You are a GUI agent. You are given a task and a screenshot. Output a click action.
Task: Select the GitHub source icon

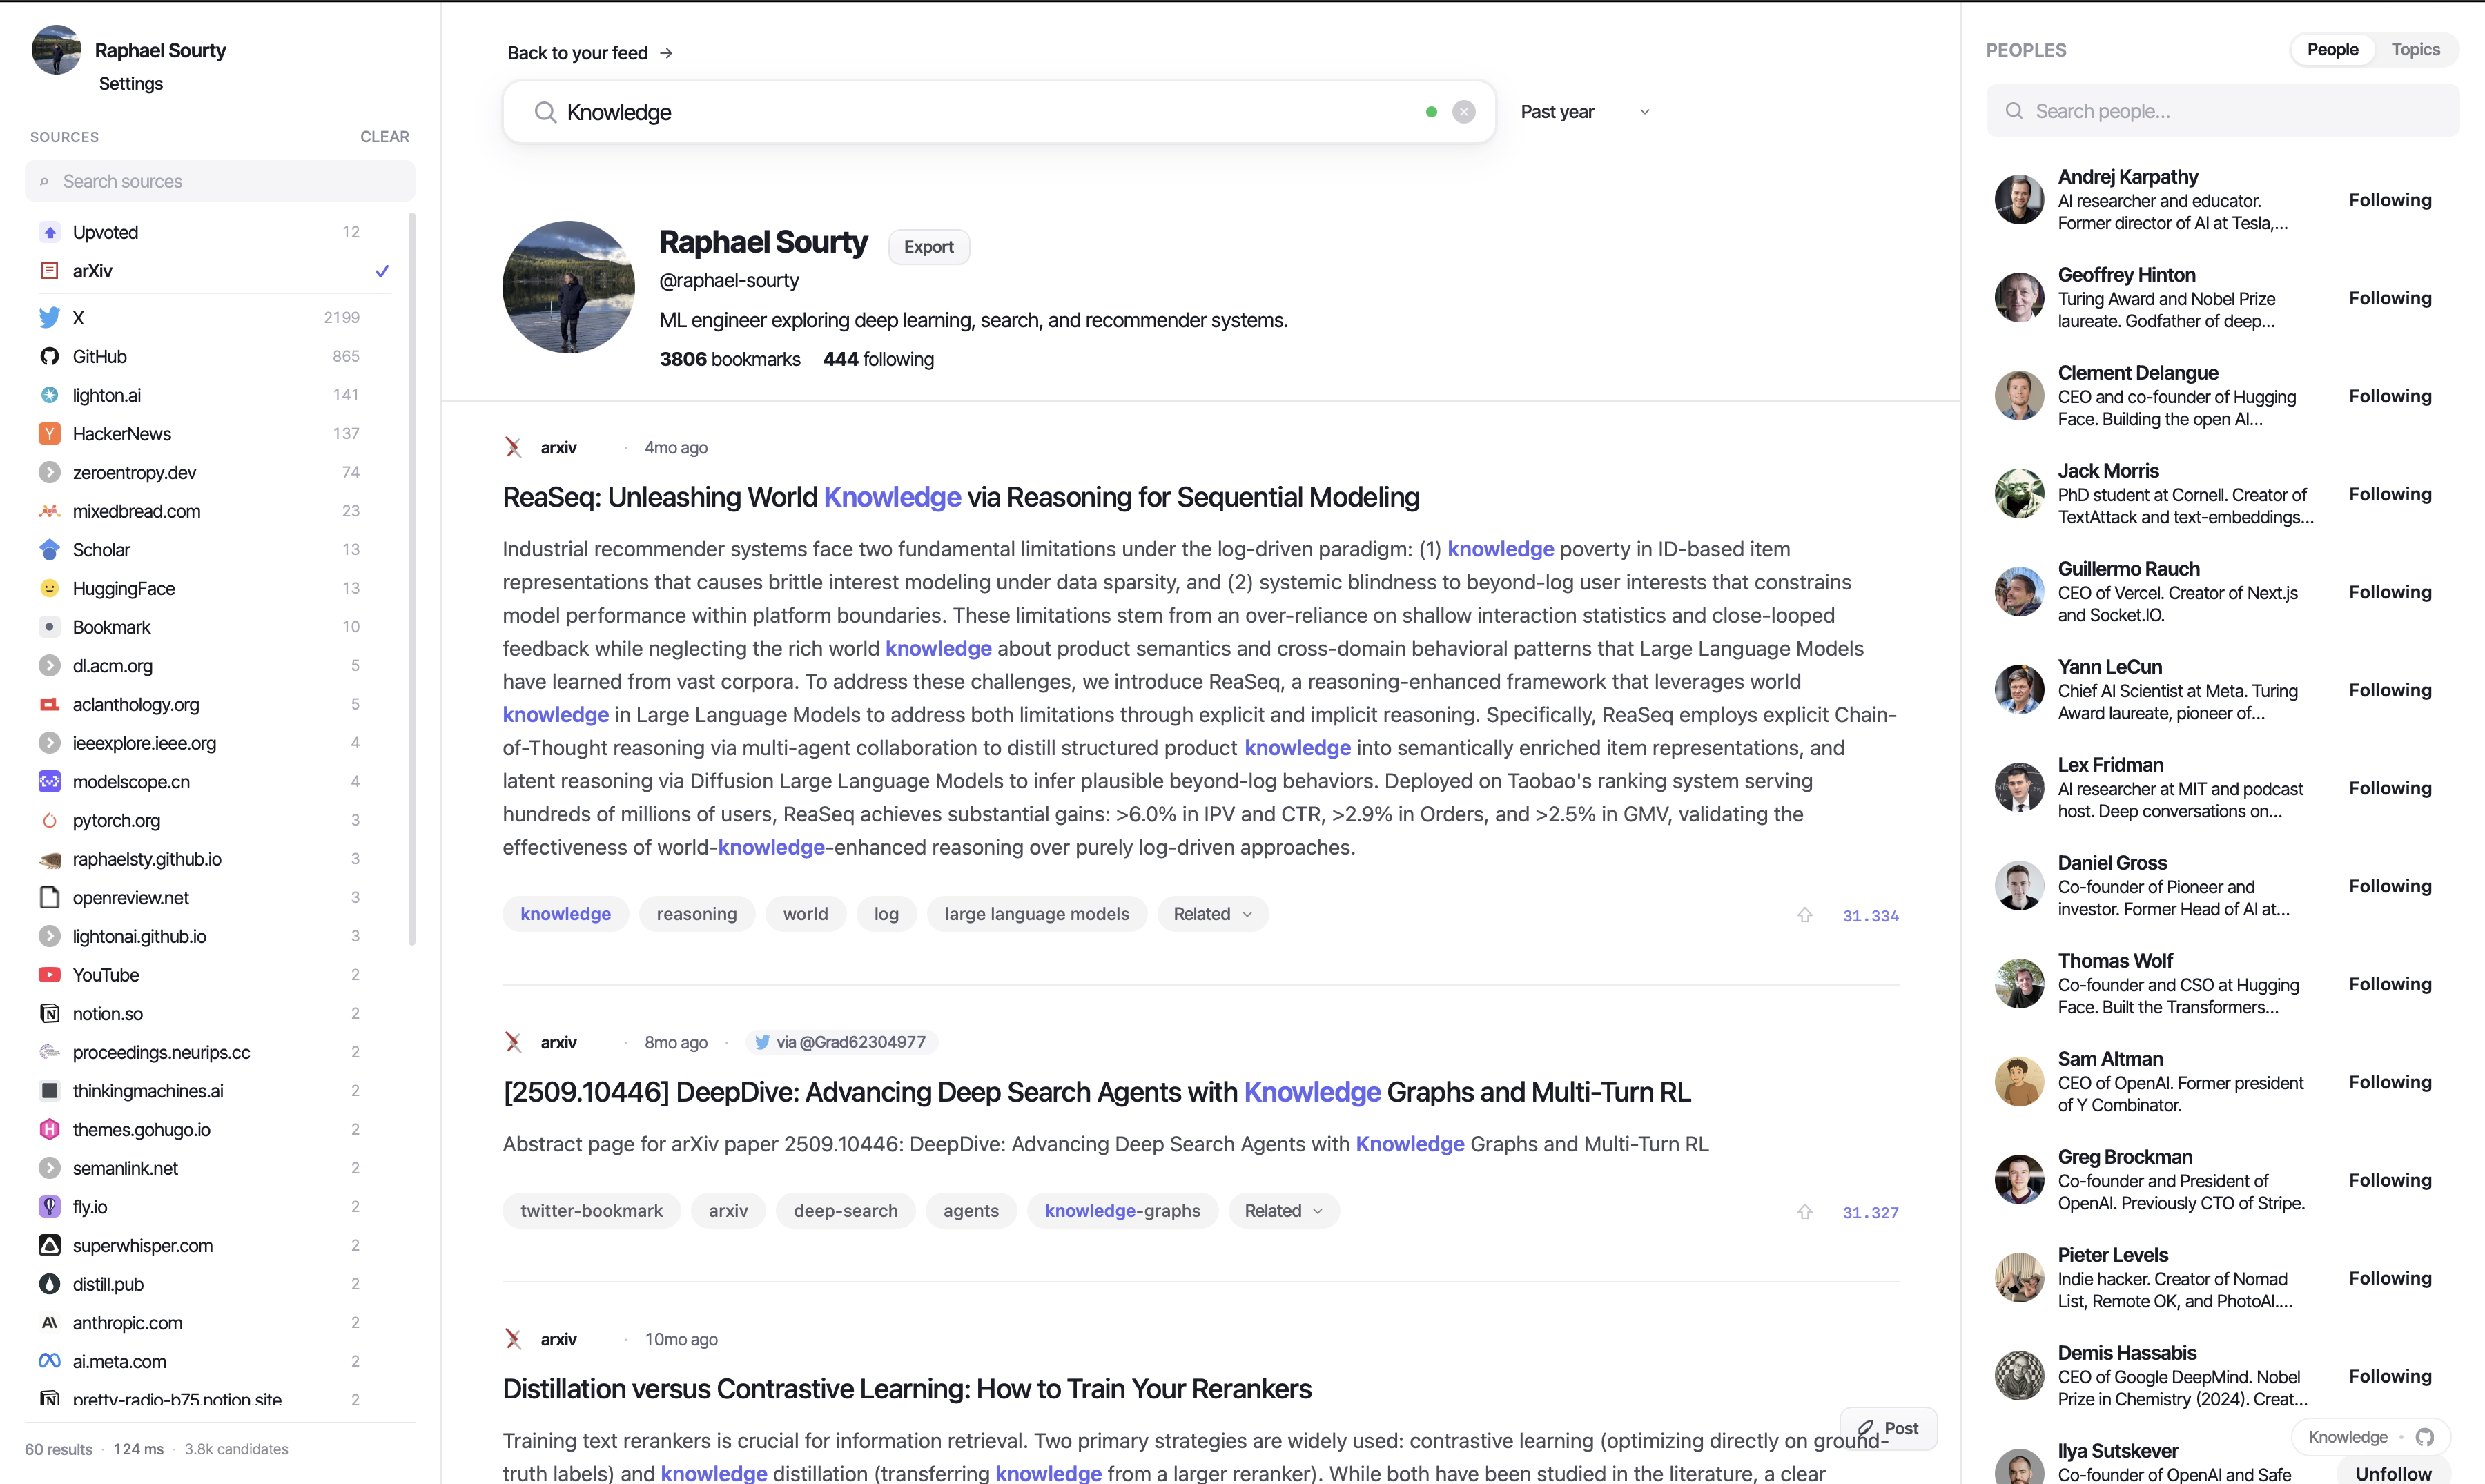(x=49, y=356)
